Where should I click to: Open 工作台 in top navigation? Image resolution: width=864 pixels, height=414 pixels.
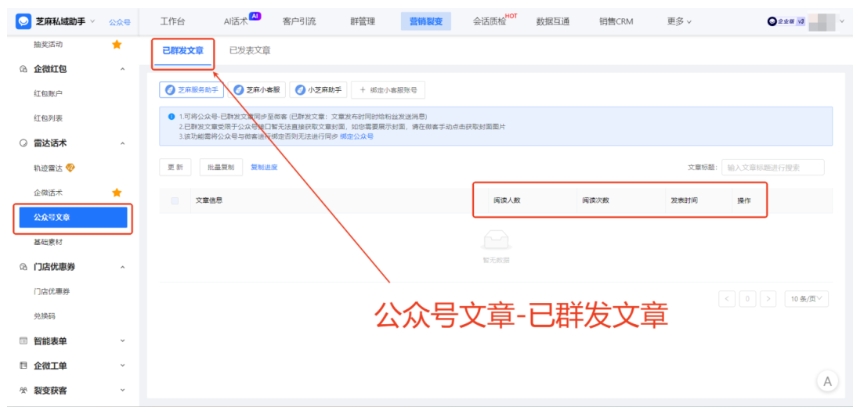click(172, 22)
